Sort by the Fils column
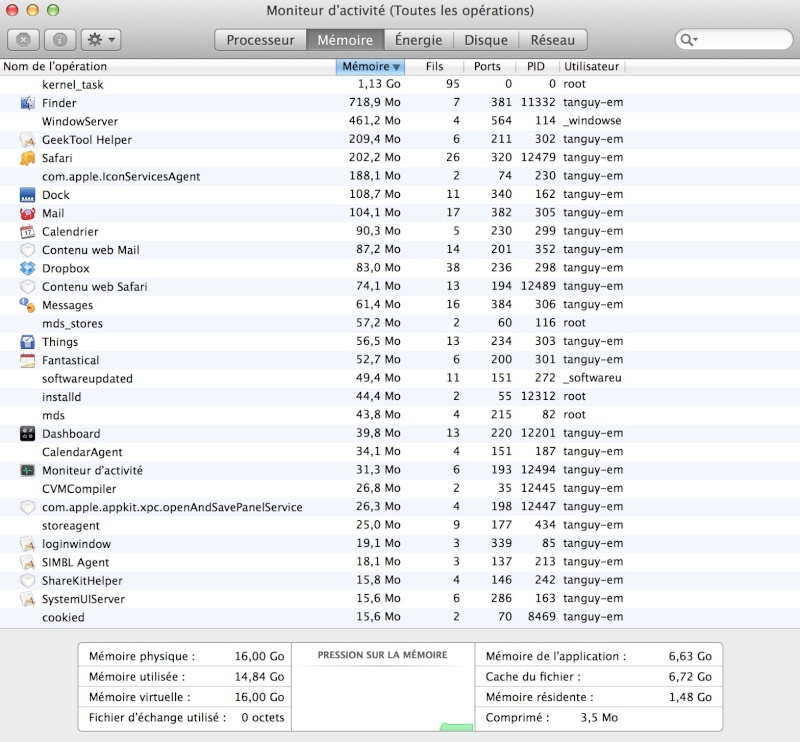800x742 pixels. (x=434, y=66)
